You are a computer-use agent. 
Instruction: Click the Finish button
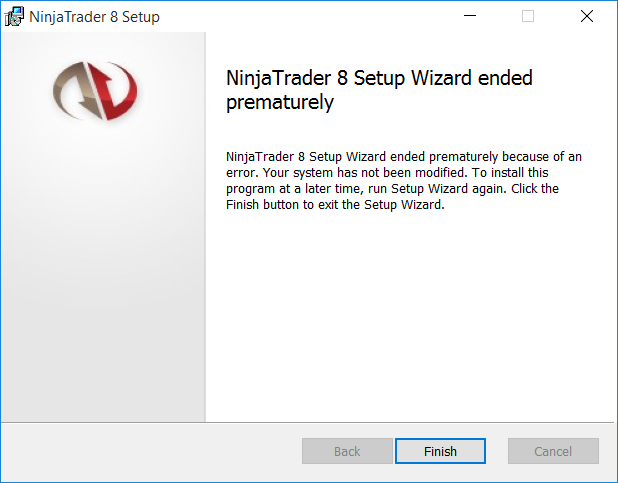(x=440, y=451)
